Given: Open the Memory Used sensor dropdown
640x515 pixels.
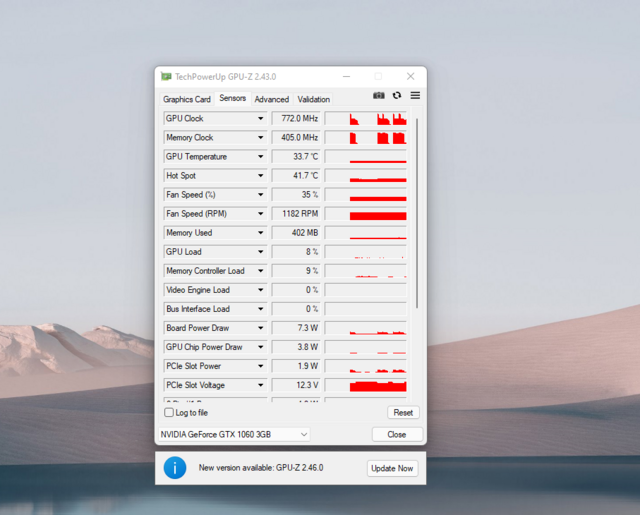Looking at the screenshot, I should pos(260,233).
